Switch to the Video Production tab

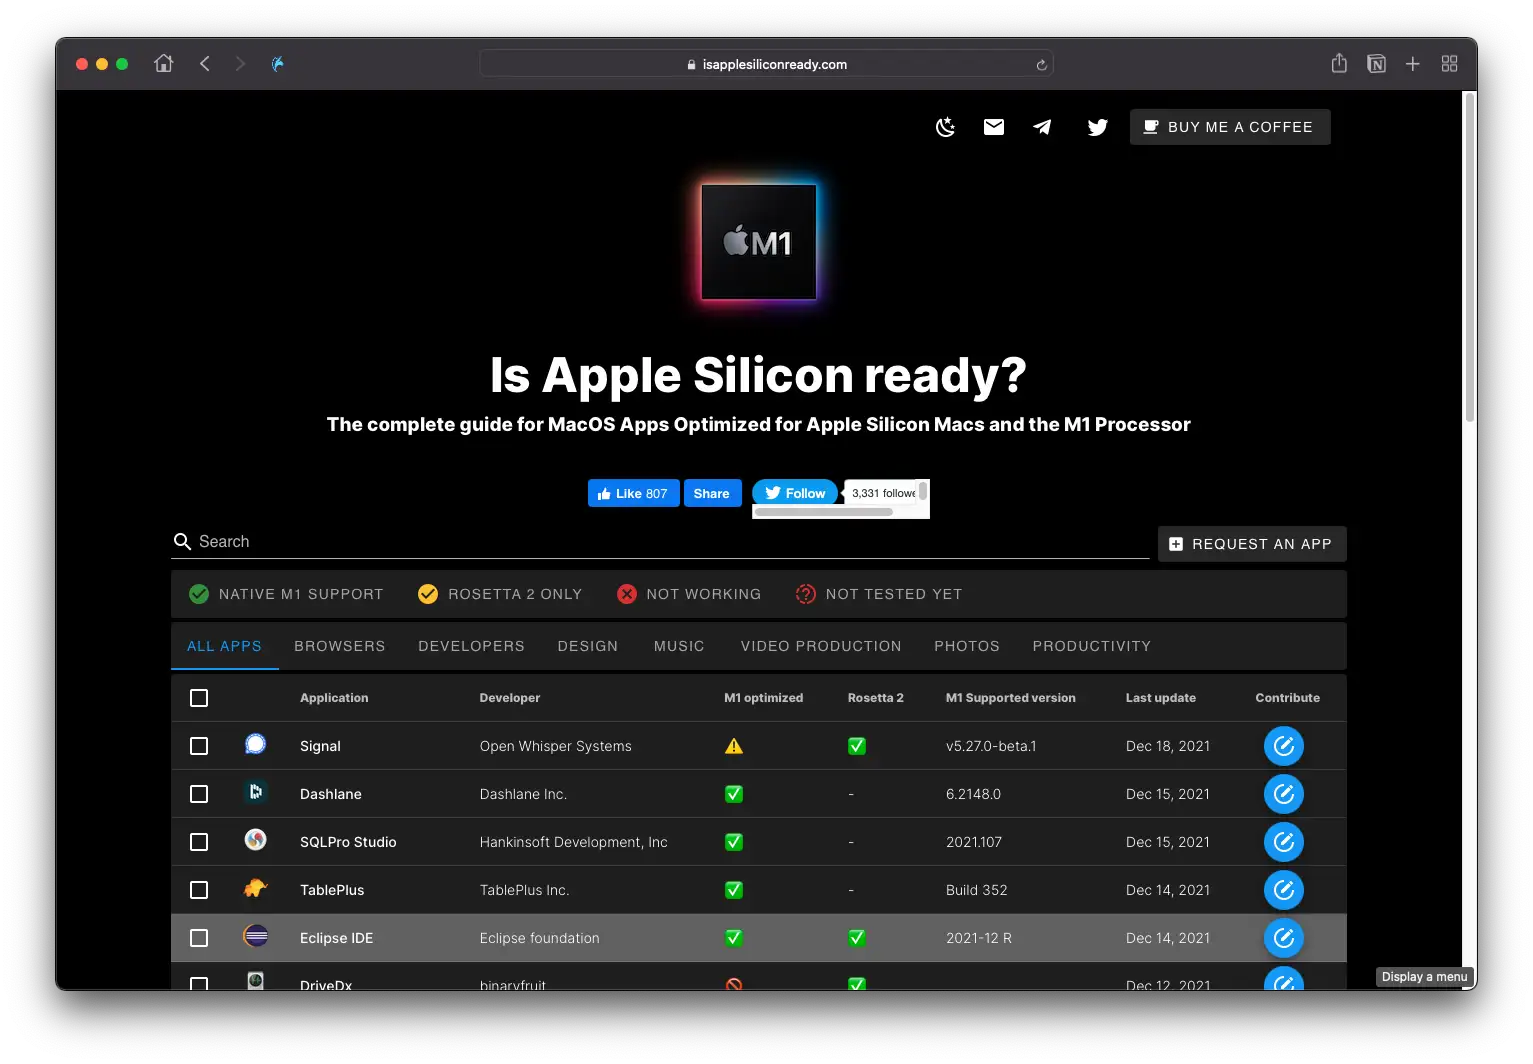[821, 646]
